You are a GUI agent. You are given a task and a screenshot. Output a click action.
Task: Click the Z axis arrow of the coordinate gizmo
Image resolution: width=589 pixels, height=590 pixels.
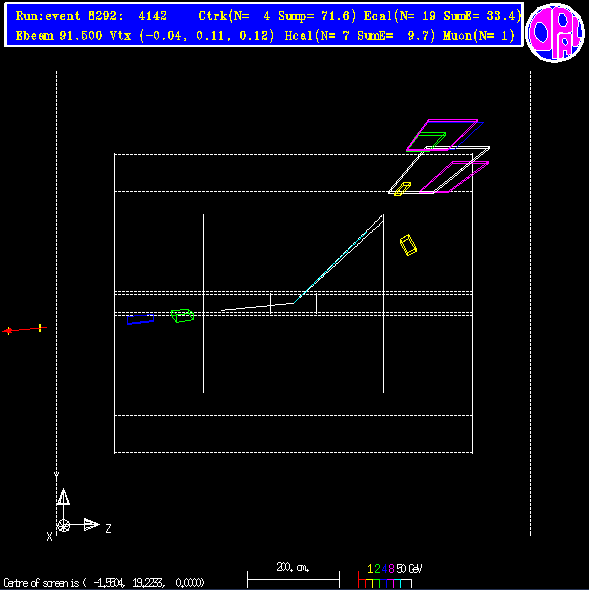coord(91,524)
